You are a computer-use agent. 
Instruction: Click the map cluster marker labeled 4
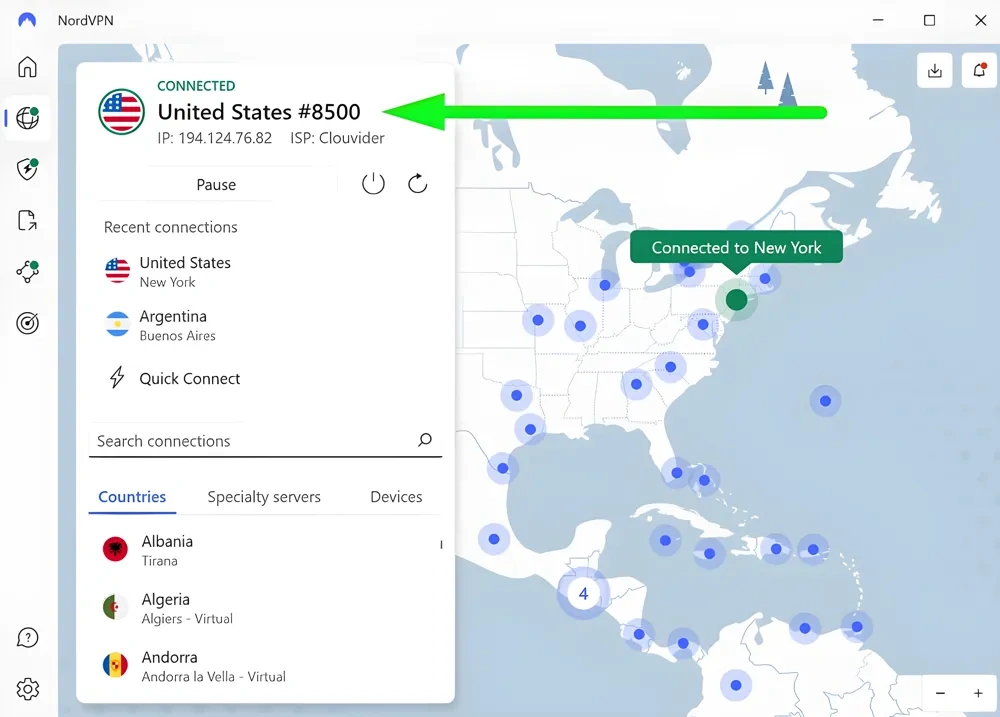pos(583,594)
